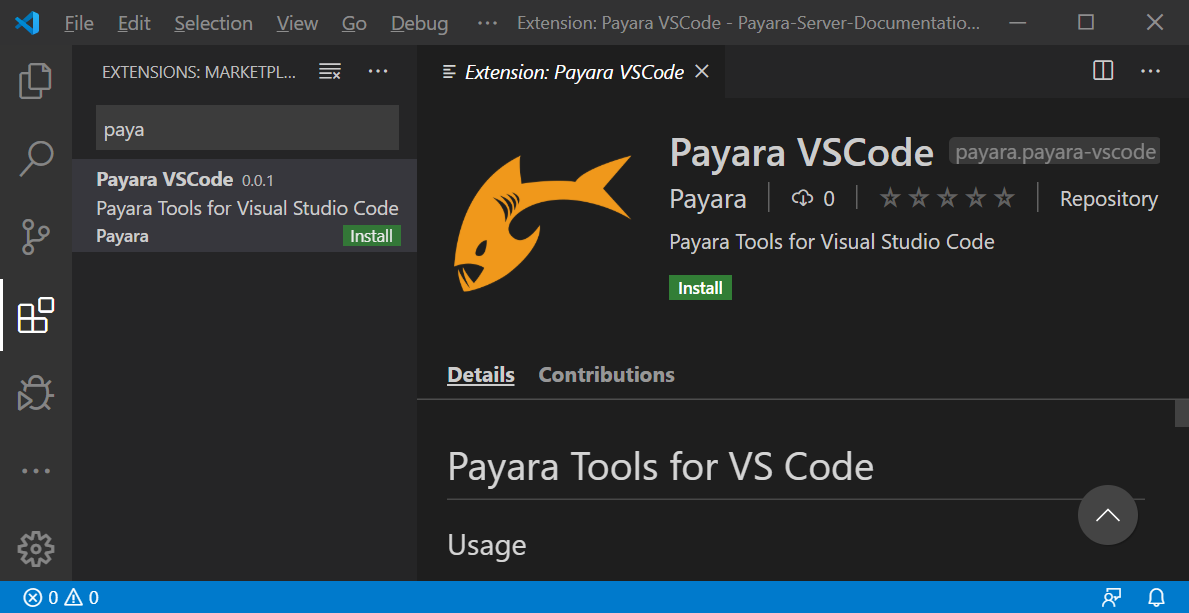This screenshot has height=613, width=1189.
Task: Open the Run and Debug icon
Action: click(36, 393)
